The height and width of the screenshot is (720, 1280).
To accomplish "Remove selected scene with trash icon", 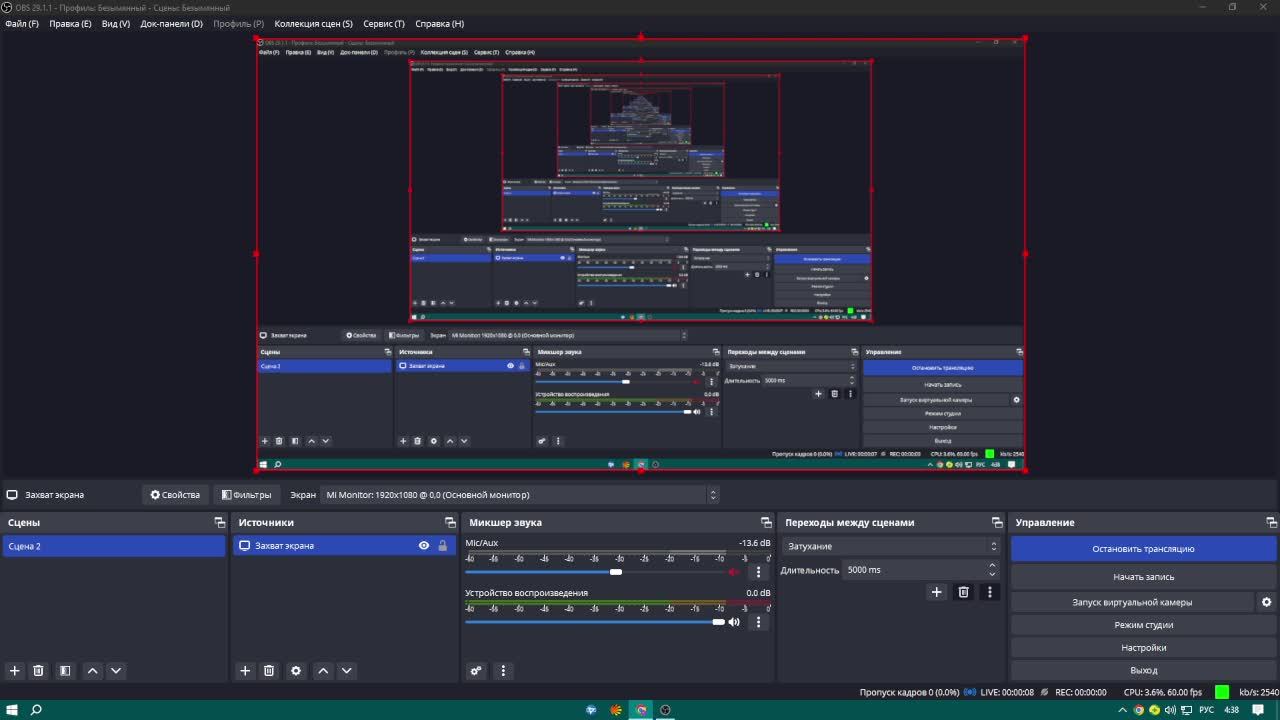I will [x=38, y=671].
